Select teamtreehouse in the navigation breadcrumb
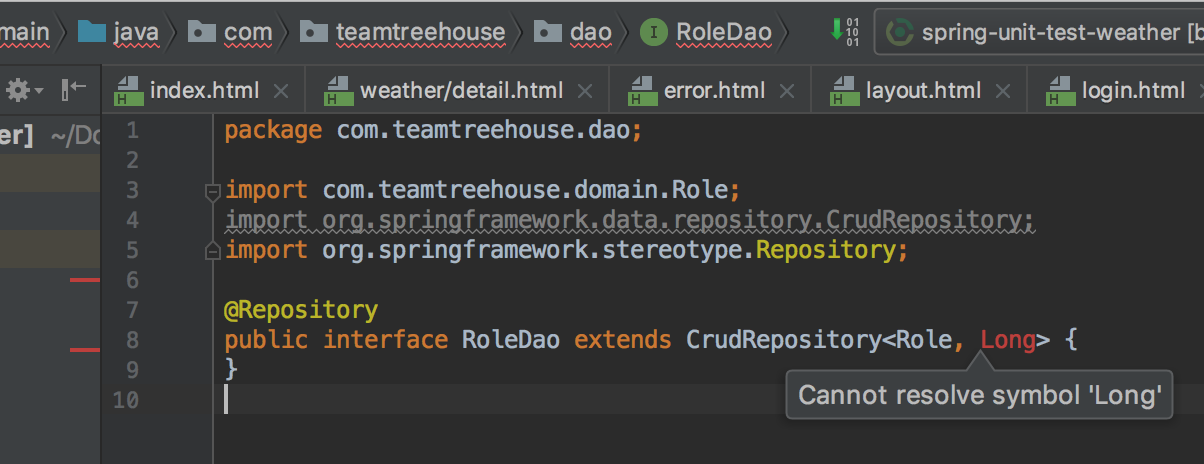This screenshot has height=464, width=1204. (x=420, y=32)
